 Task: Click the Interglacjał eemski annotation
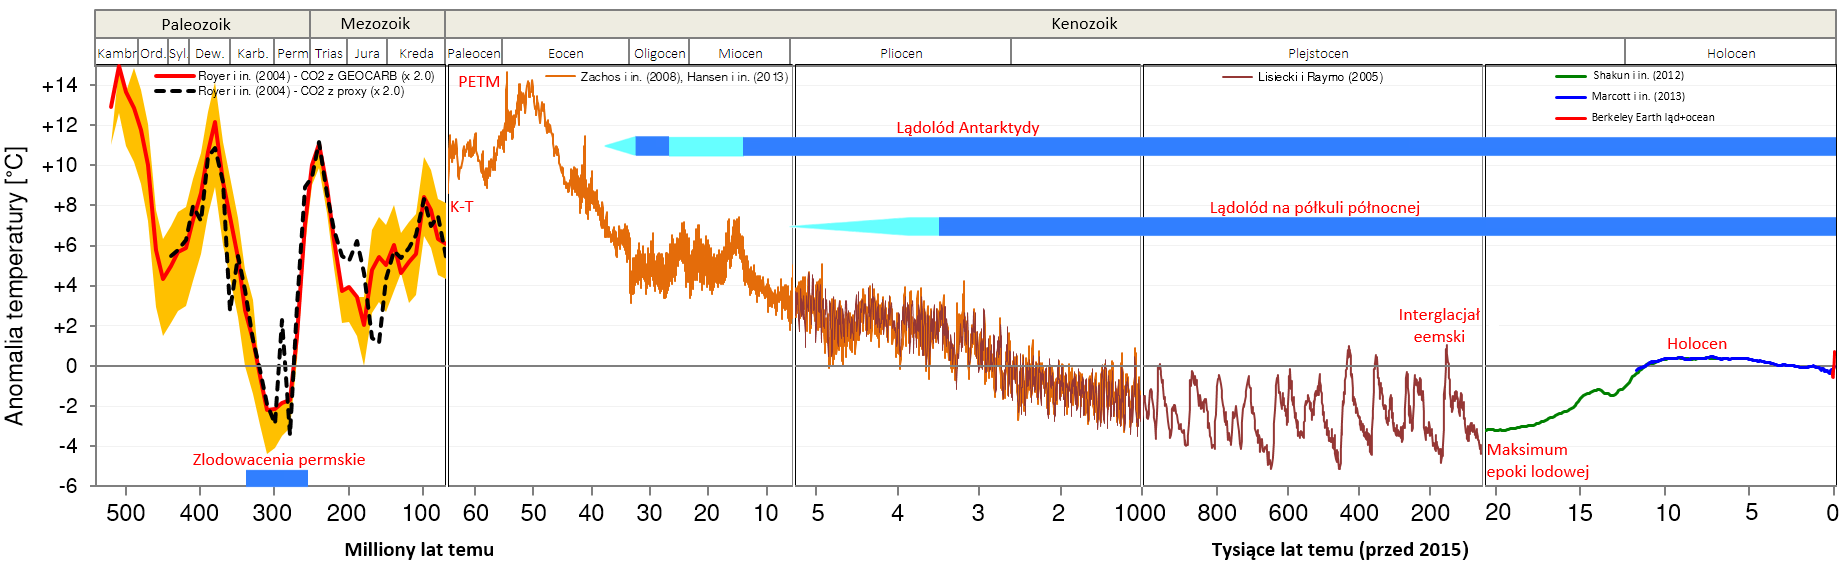pyautogui.click(x=1438, y=326)
